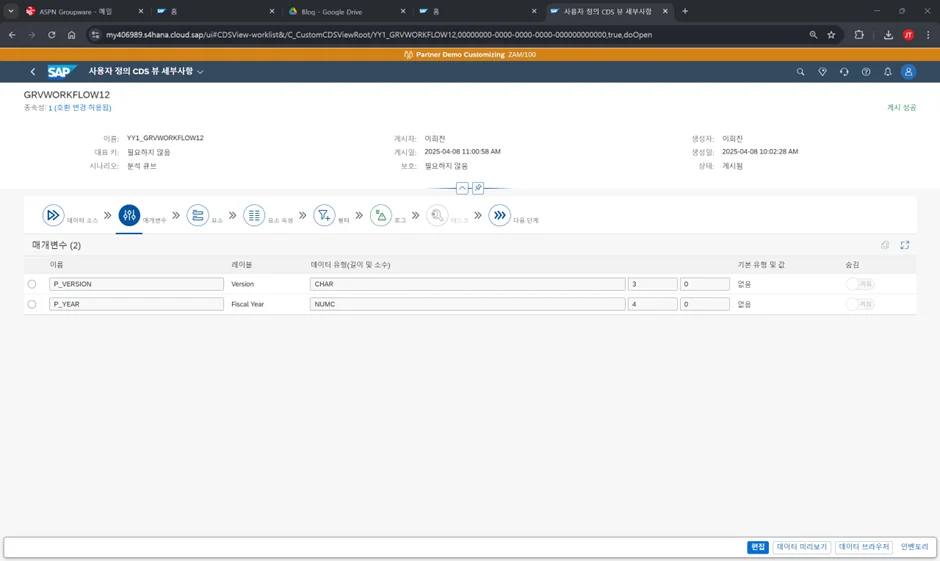
Task: Click the SAP shell search icon
Action: click(x=800, y=72)
